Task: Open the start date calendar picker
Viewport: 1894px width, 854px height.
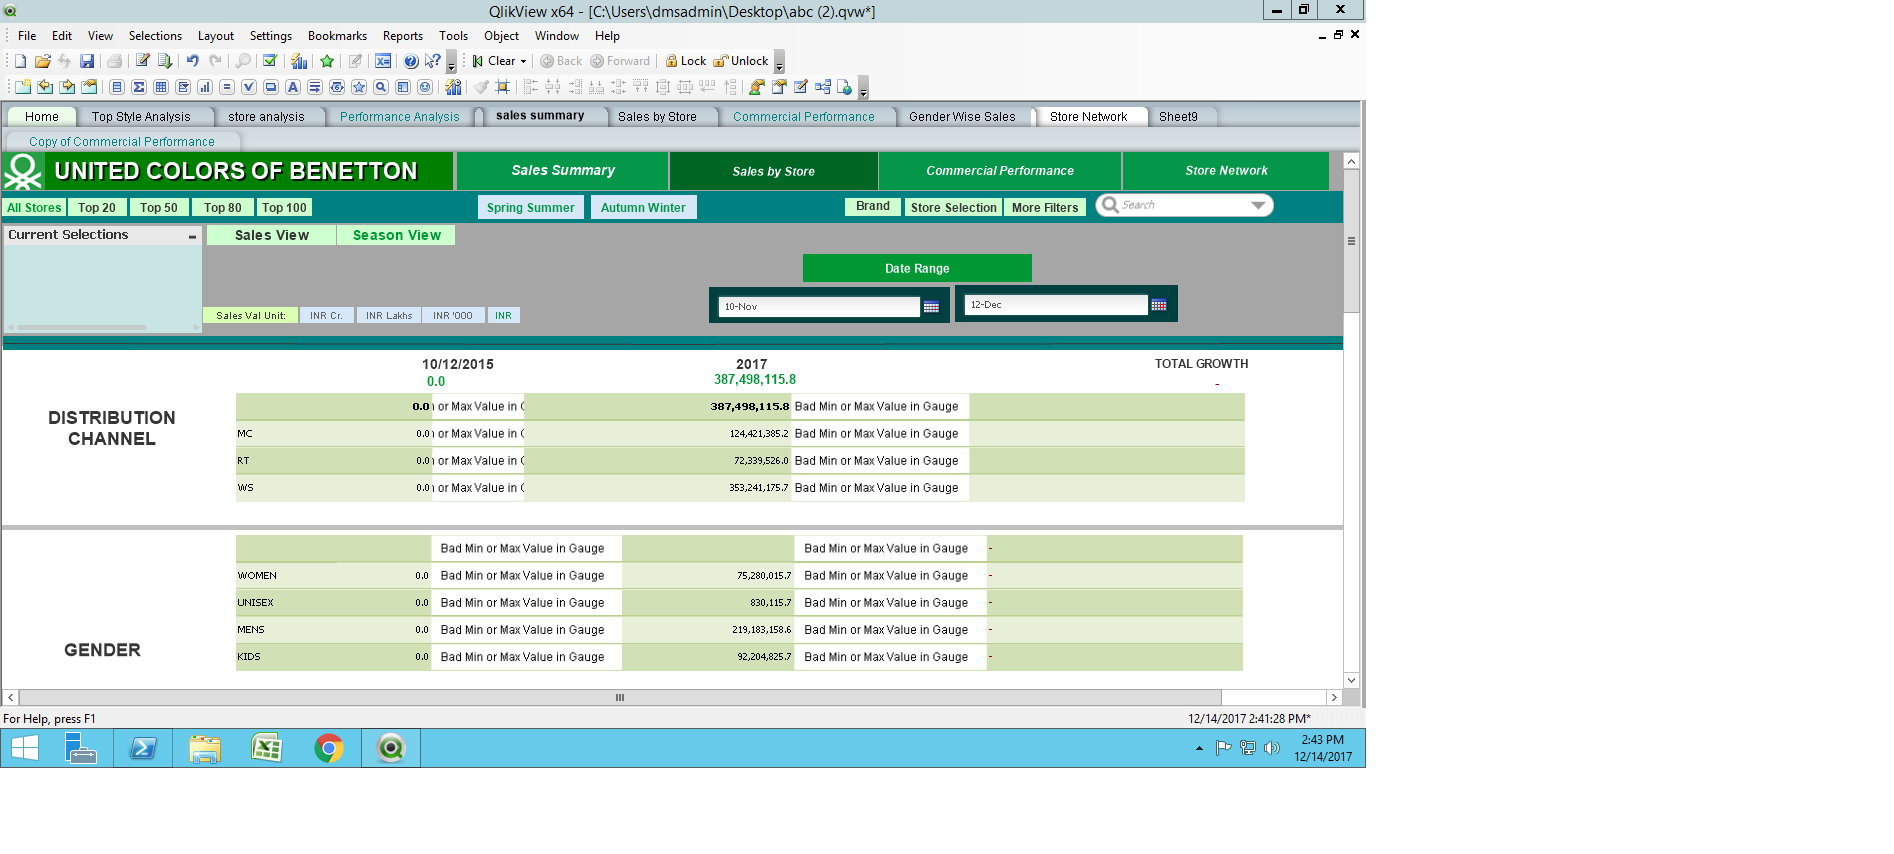Action: 931,307
